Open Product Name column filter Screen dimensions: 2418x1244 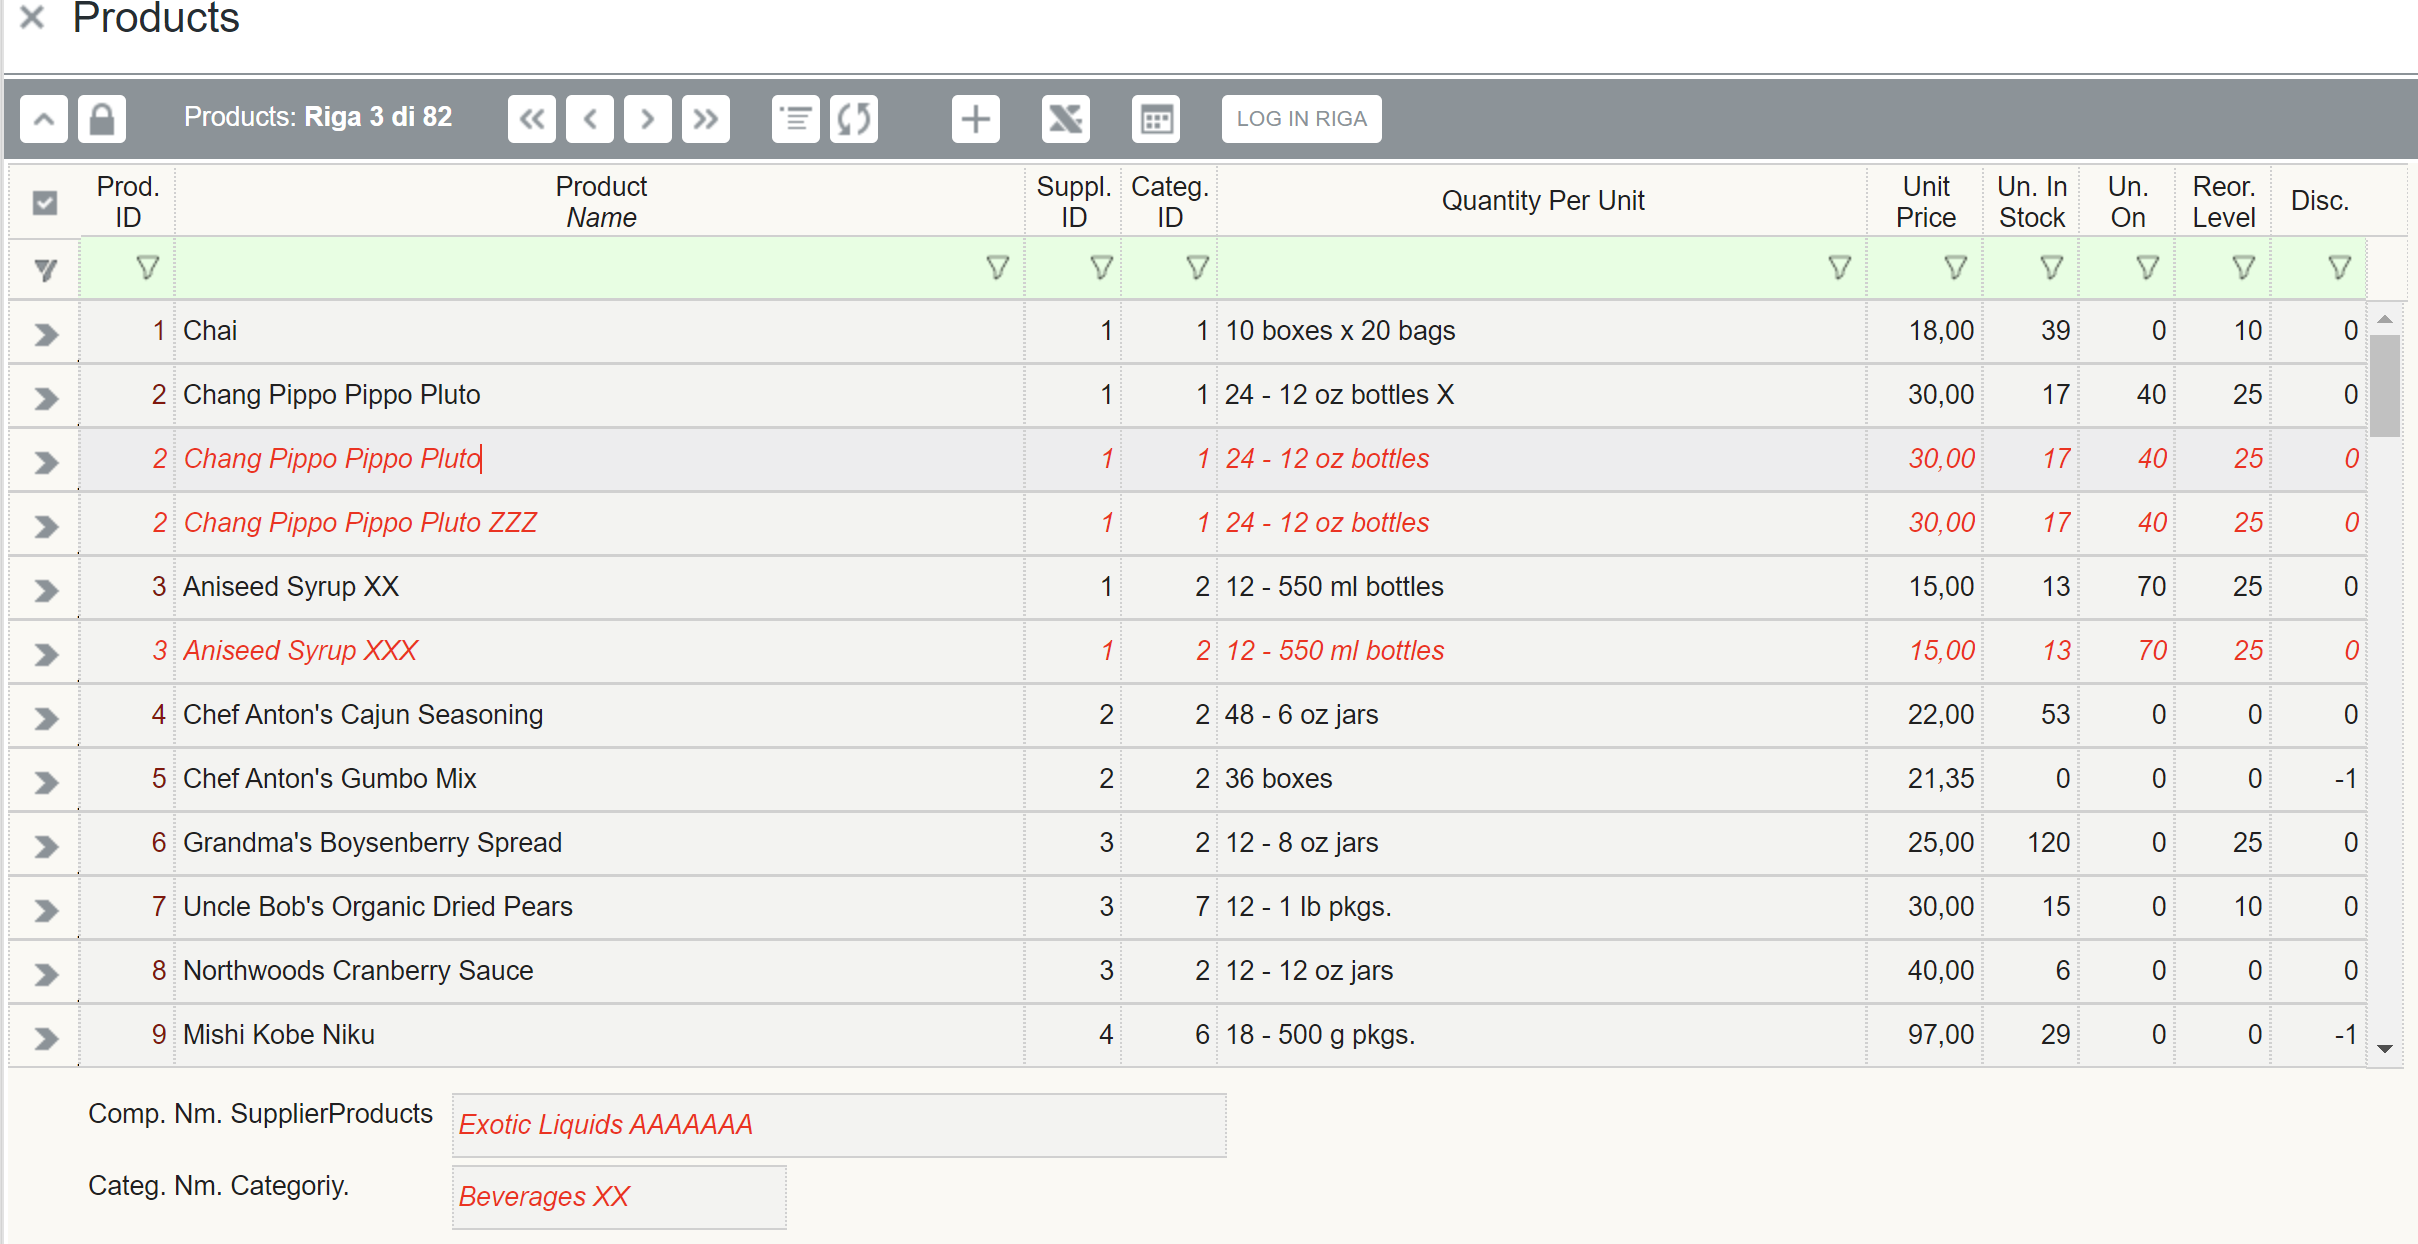[997, 268]
